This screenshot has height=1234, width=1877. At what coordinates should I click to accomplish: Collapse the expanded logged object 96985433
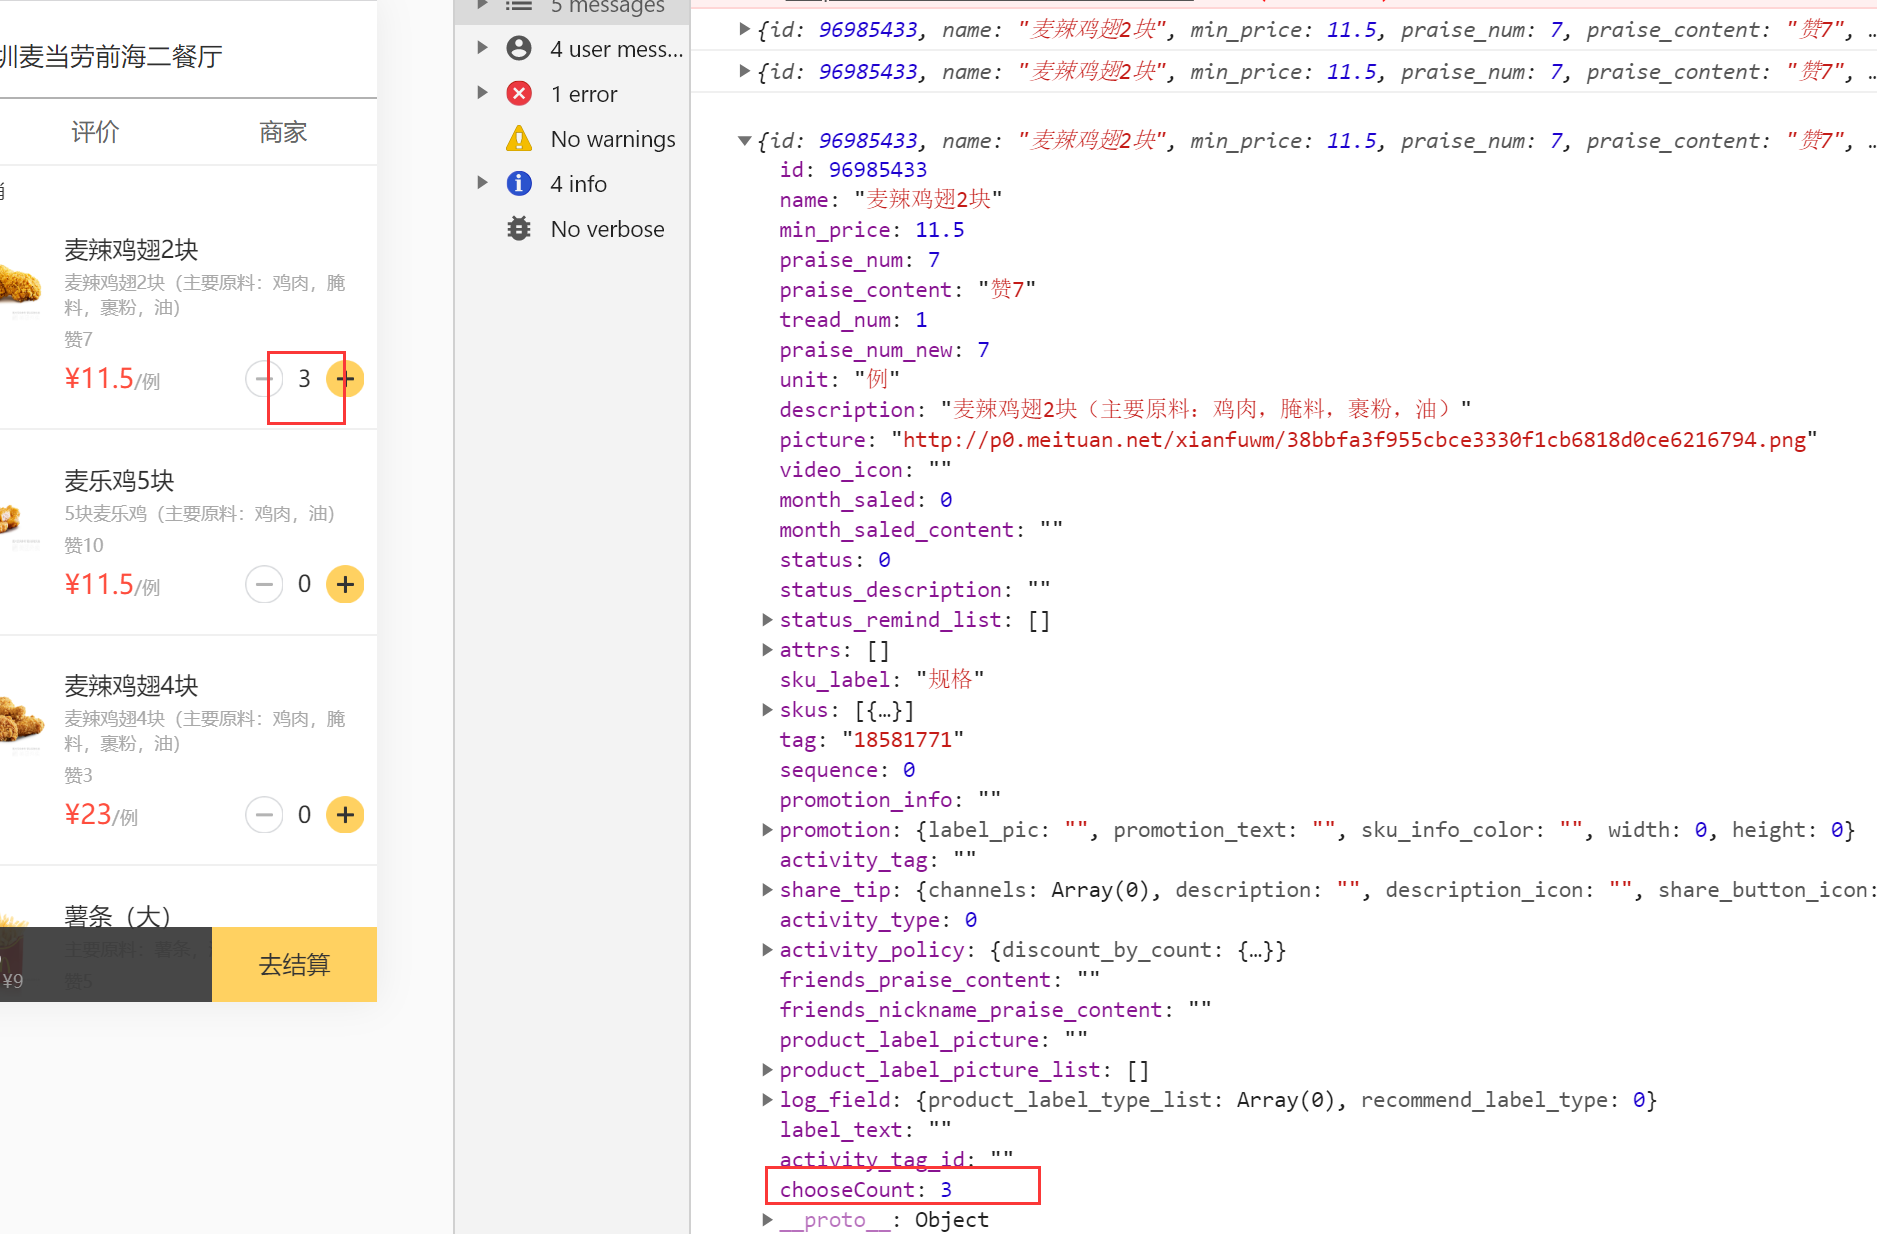[x=744, y=141]
